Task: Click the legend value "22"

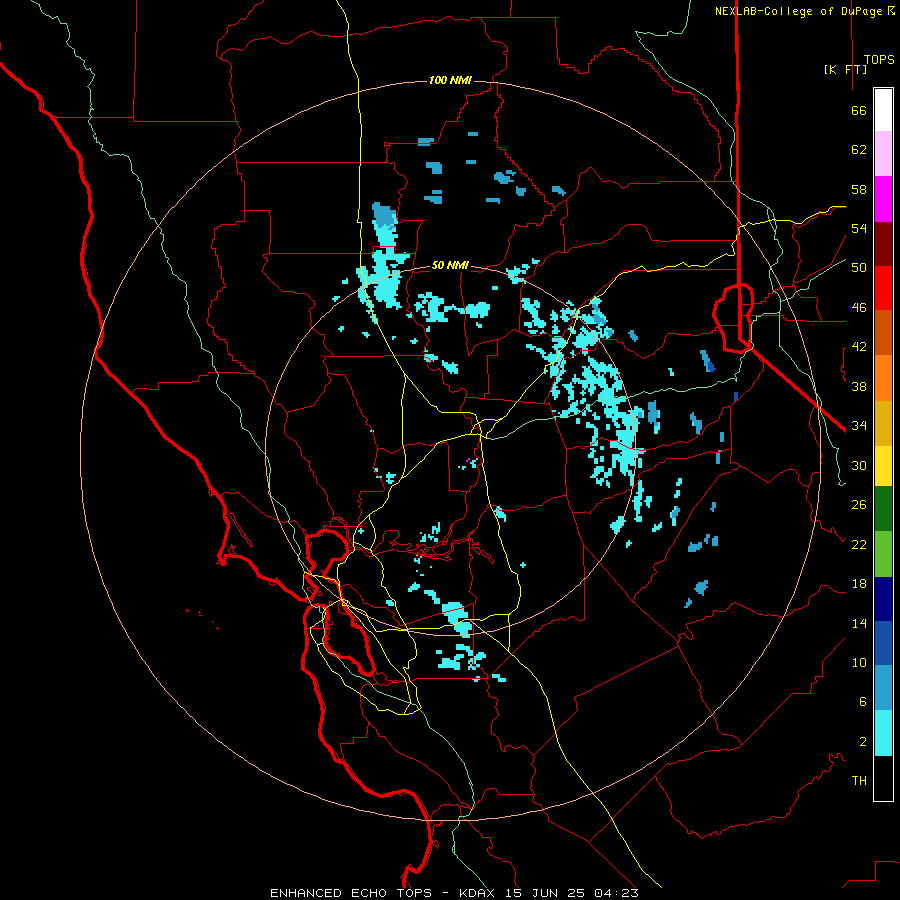Action: (x=859, y=545)
